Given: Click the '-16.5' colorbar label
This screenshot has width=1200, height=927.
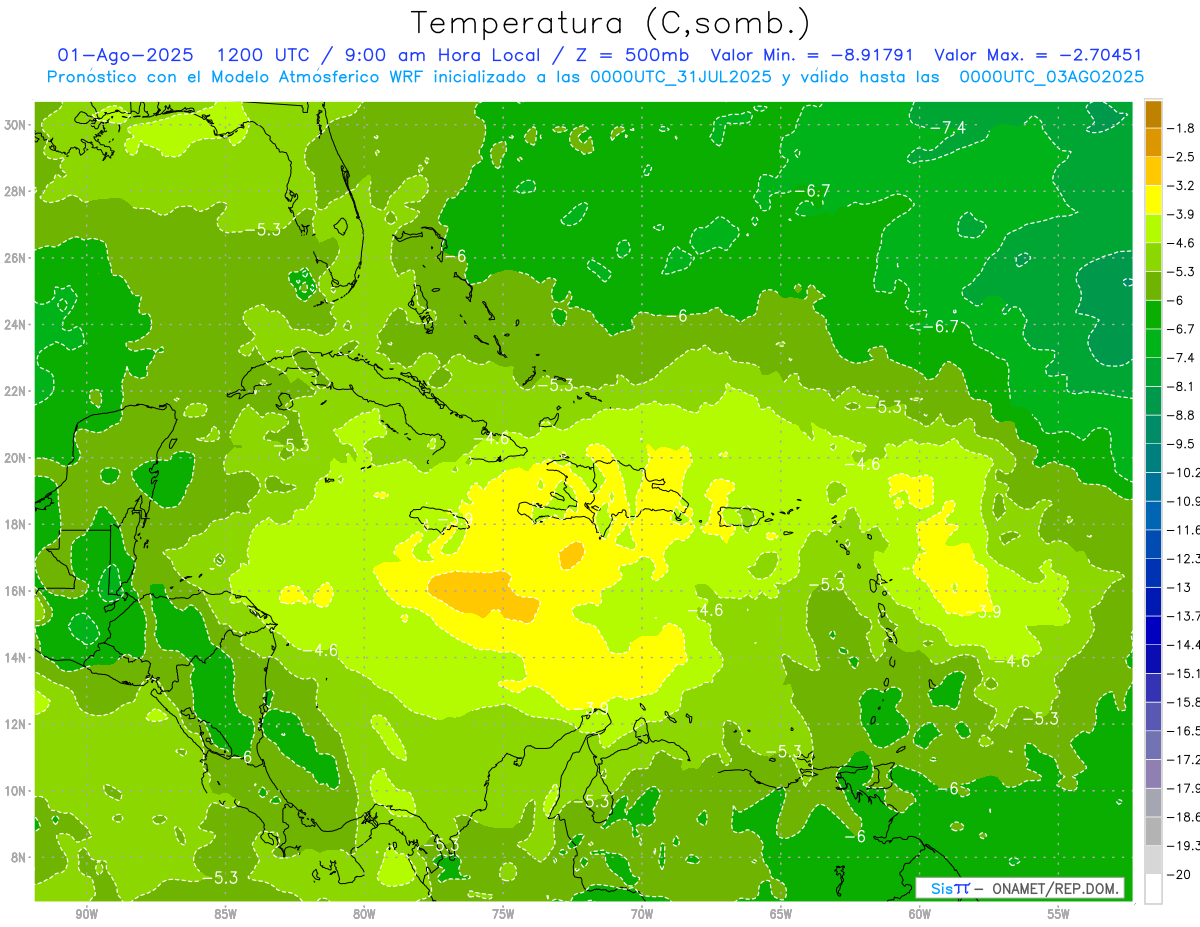Looking at the screenshot, I should [x=1184, y=730].
